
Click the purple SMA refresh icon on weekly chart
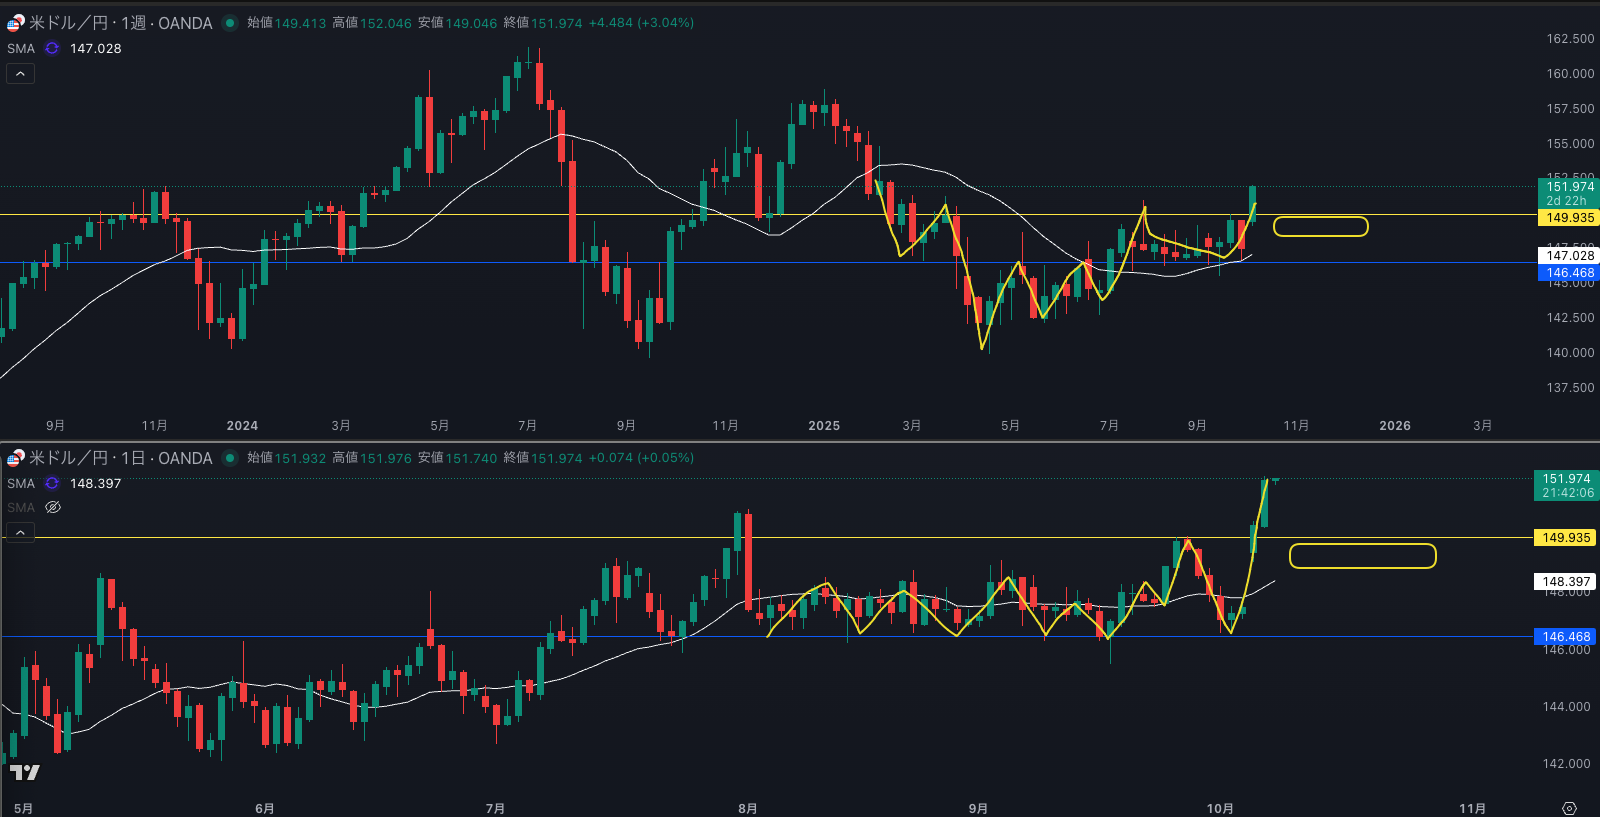tap(52, 48)
